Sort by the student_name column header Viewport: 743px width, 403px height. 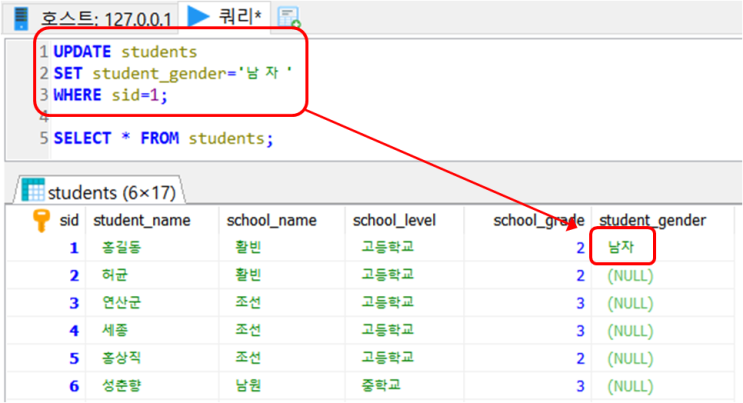point(142,220)
